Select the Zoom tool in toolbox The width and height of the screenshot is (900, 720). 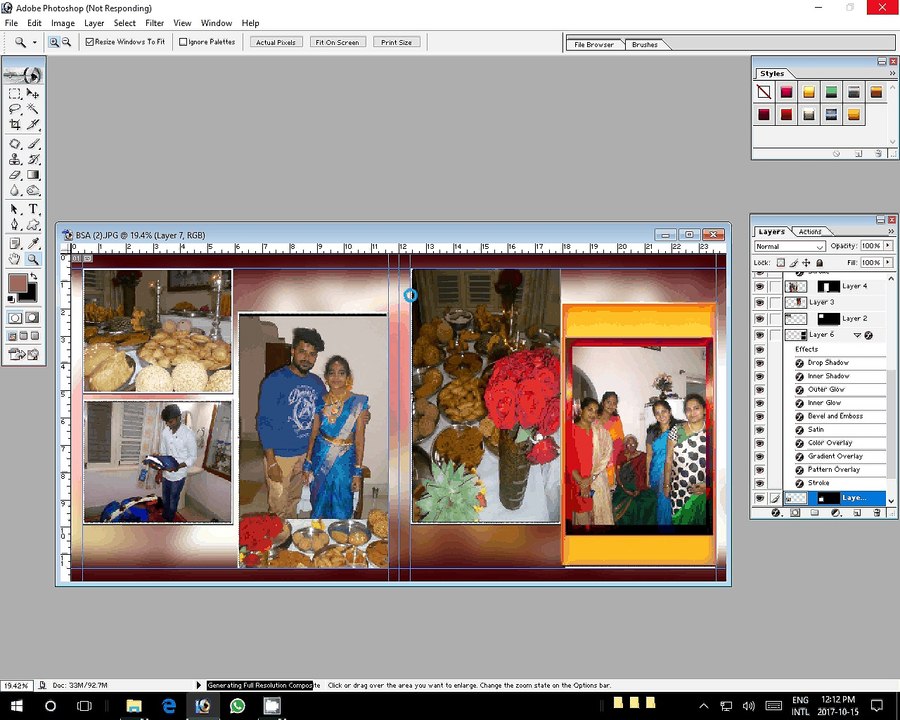pos(33,259)
